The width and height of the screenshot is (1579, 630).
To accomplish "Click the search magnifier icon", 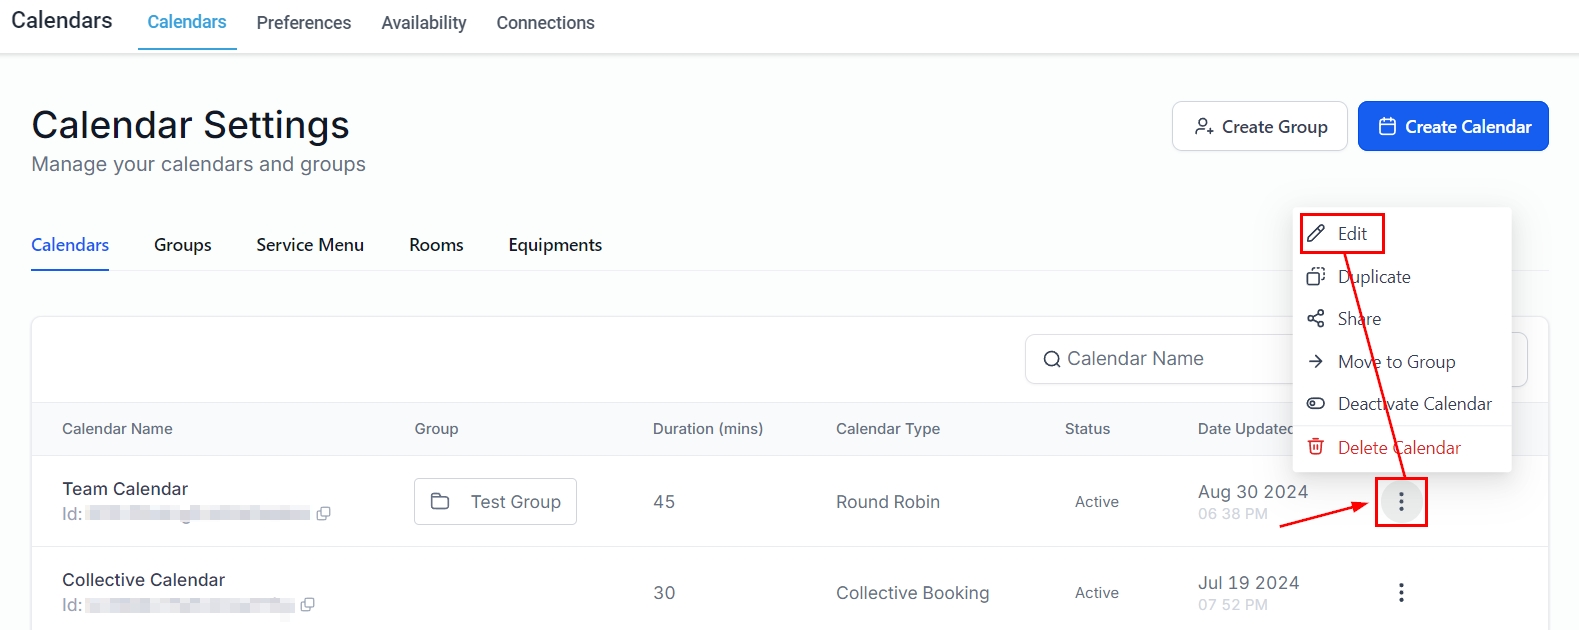I will [1051, 359].
